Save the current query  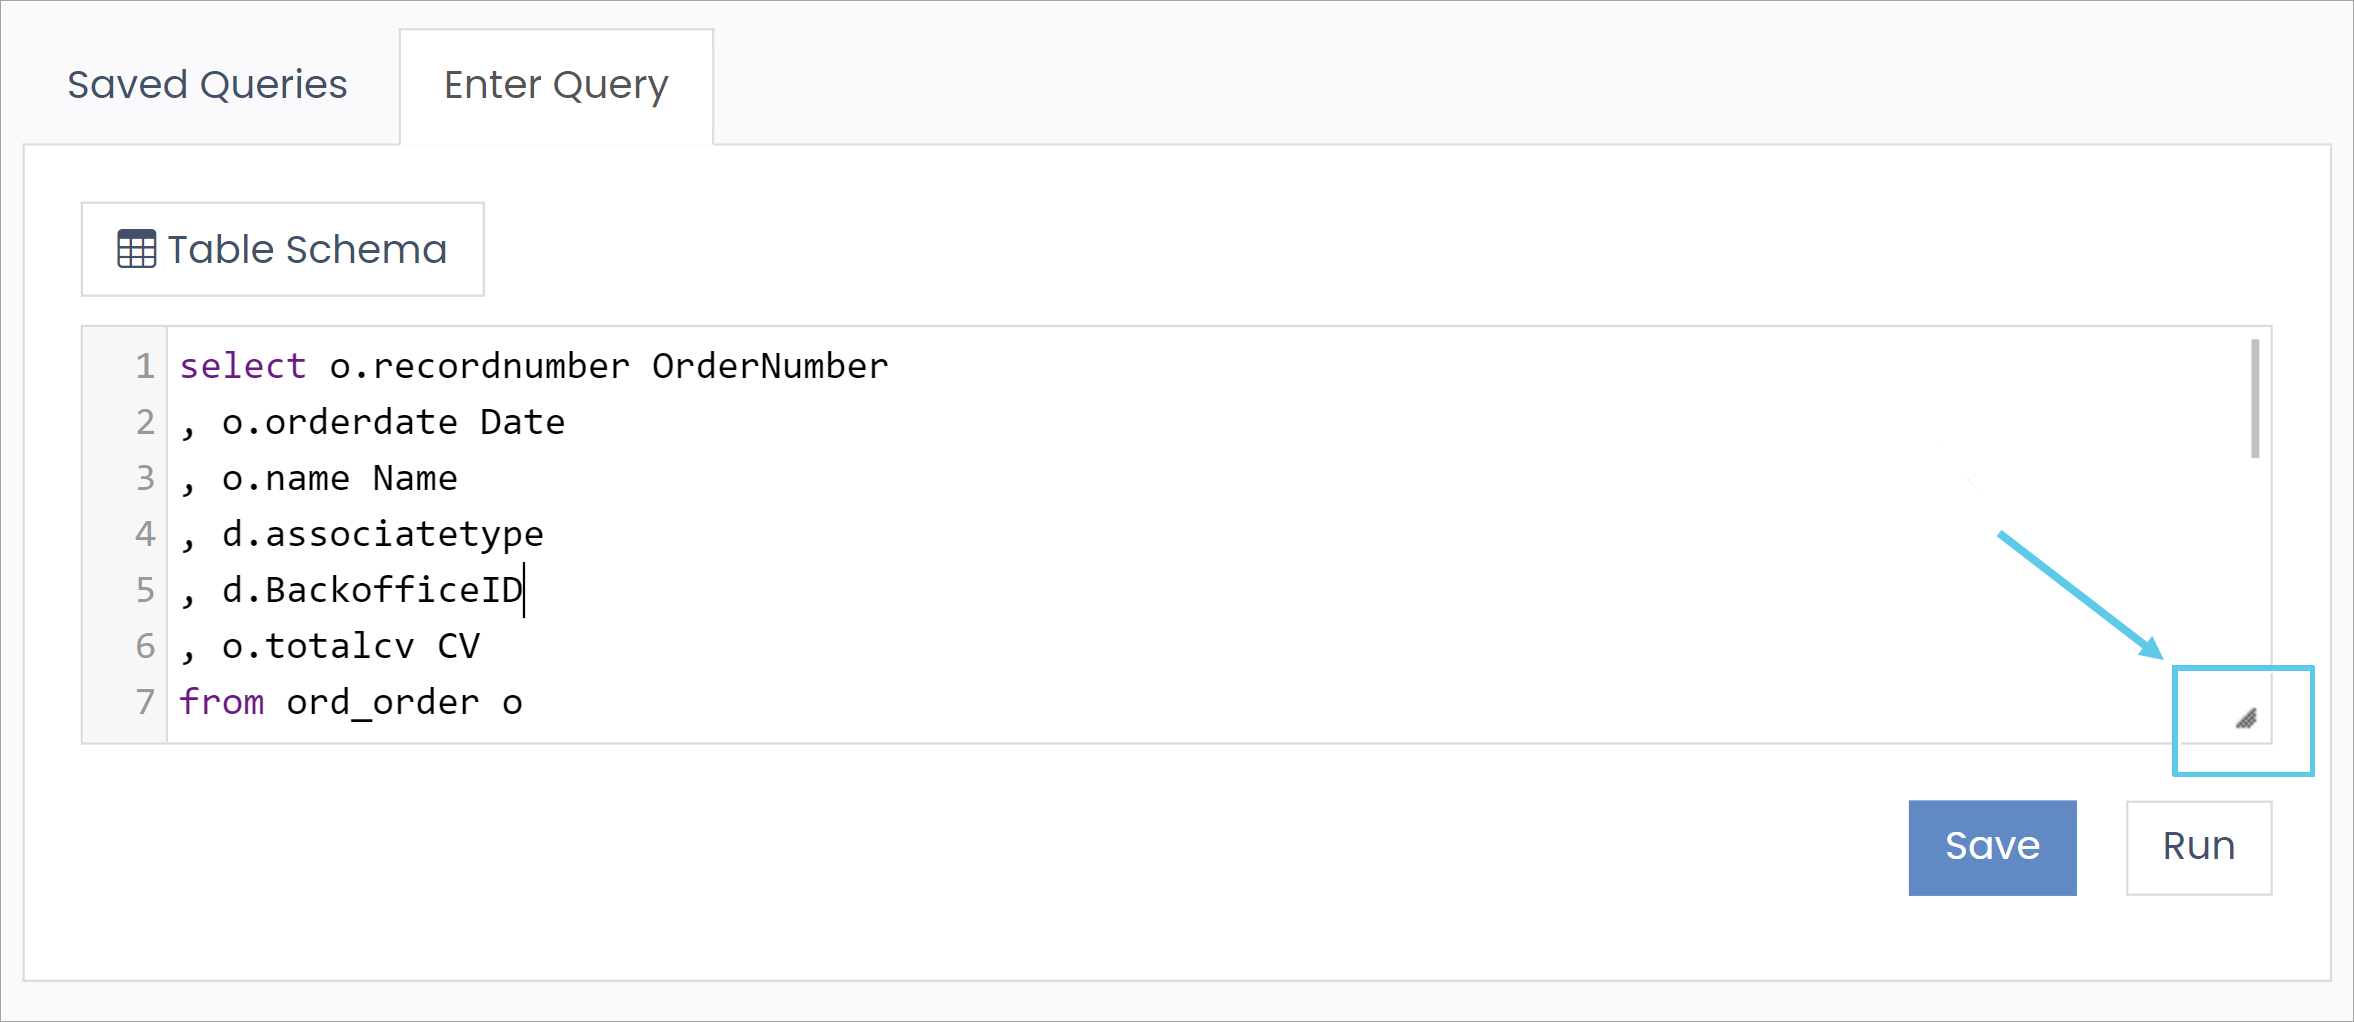tap(1992, 847)
